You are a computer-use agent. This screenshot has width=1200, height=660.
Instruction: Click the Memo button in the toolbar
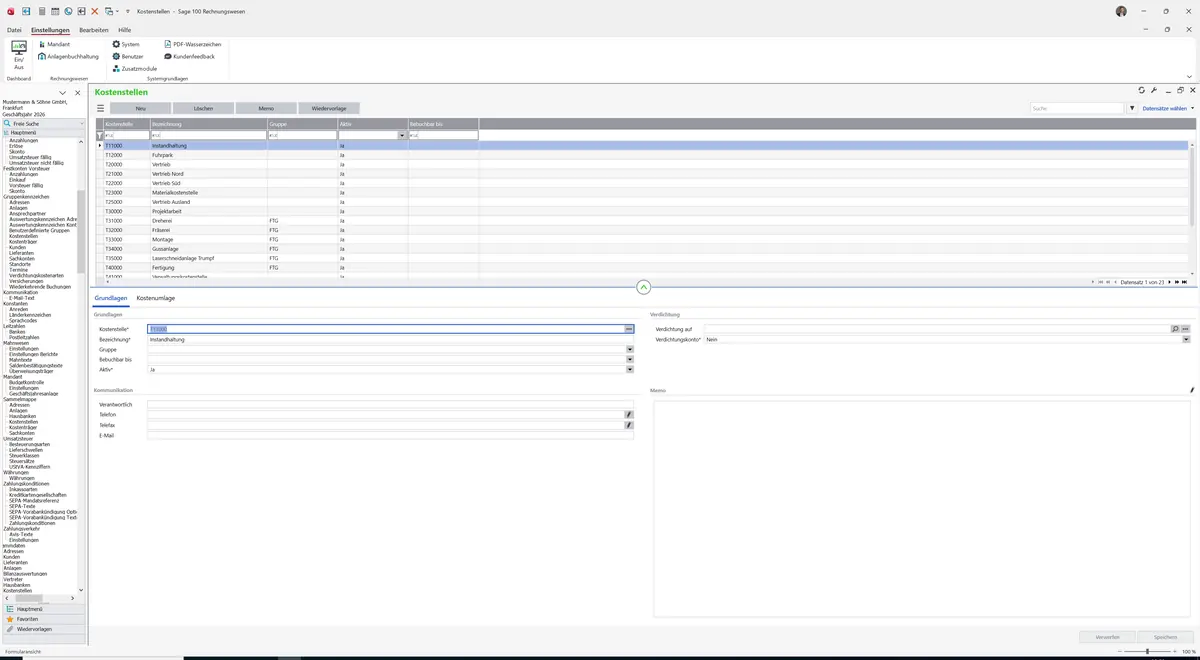[266, 108]
